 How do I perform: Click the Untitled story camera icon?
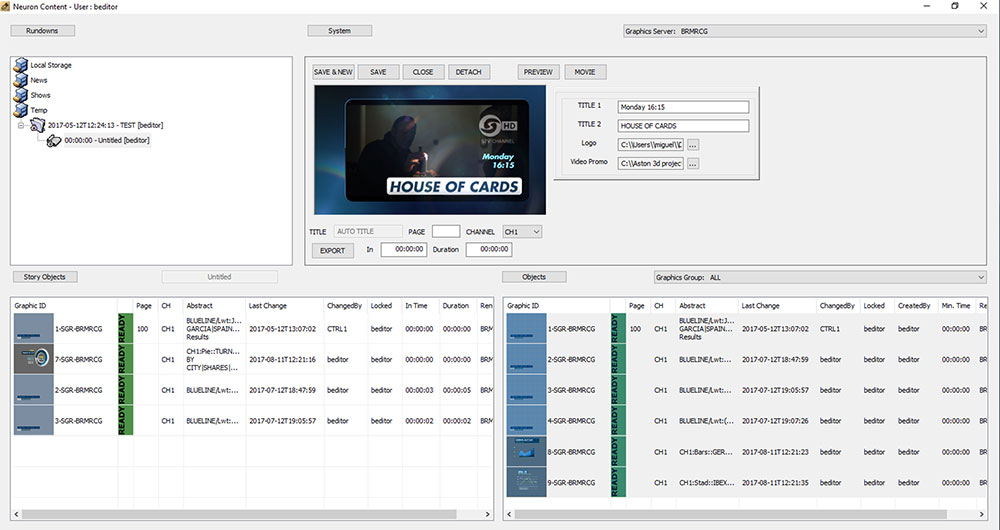tap(54, 140)
